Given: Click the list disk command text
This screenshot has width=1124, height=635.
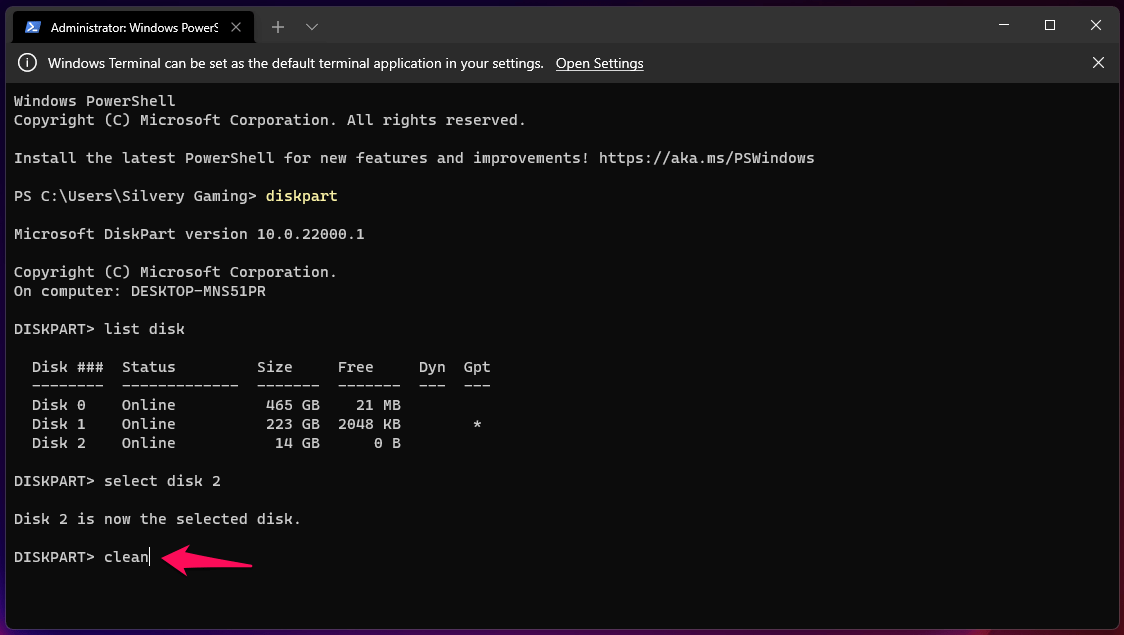Looking at the screenshot, I should (x=144, y=329).
